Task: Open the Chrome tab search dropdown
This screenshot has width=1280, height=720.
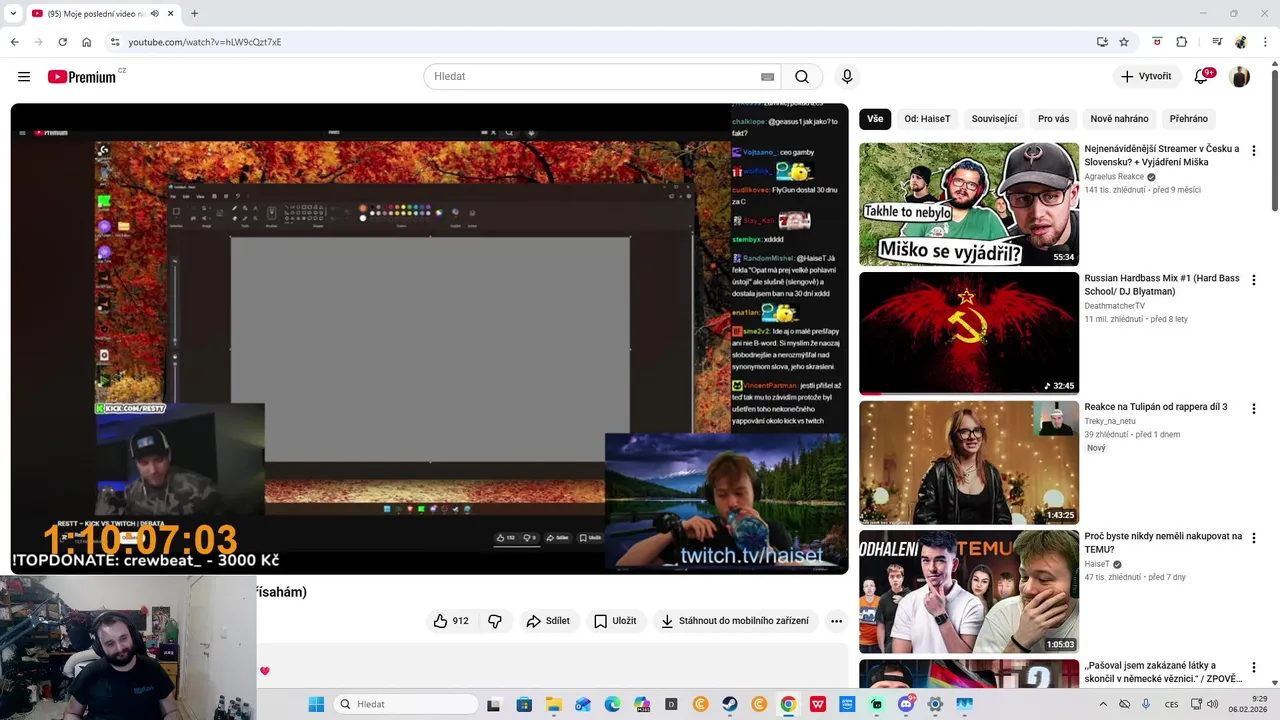Action: click(13, 14)
